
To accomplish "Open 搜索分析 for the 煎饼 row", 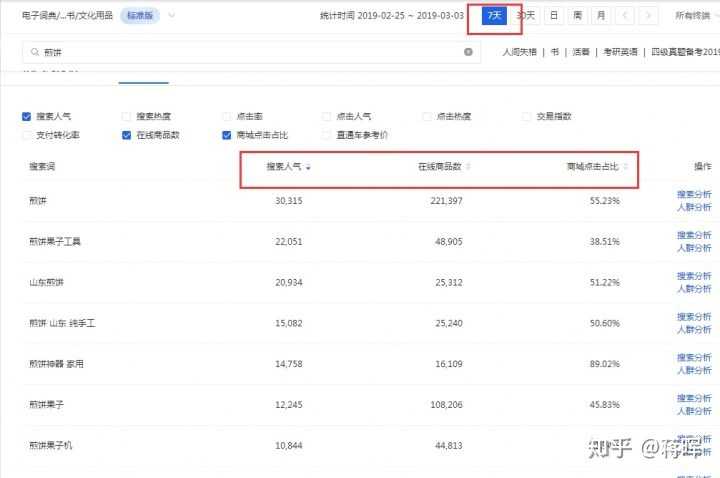I will [694, 194].
